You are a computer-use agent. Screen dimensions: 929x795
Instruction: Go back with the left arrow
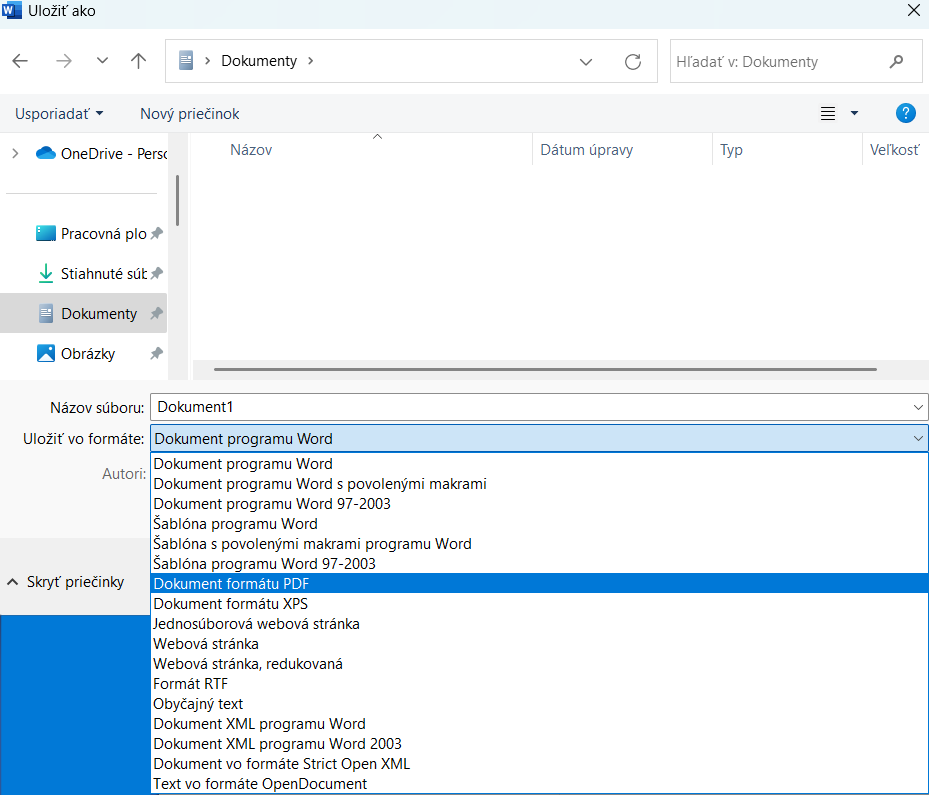[20, 61]
